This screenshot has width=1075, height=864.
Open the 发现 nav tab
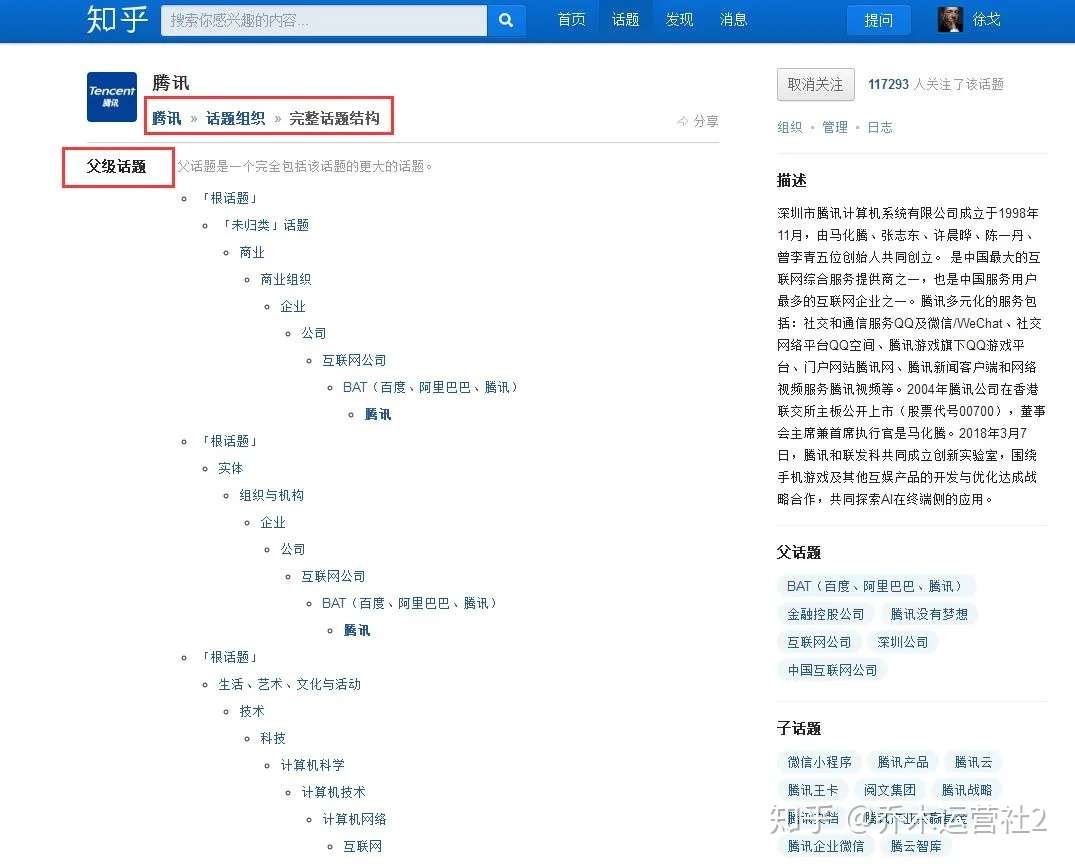pos(679,20)
